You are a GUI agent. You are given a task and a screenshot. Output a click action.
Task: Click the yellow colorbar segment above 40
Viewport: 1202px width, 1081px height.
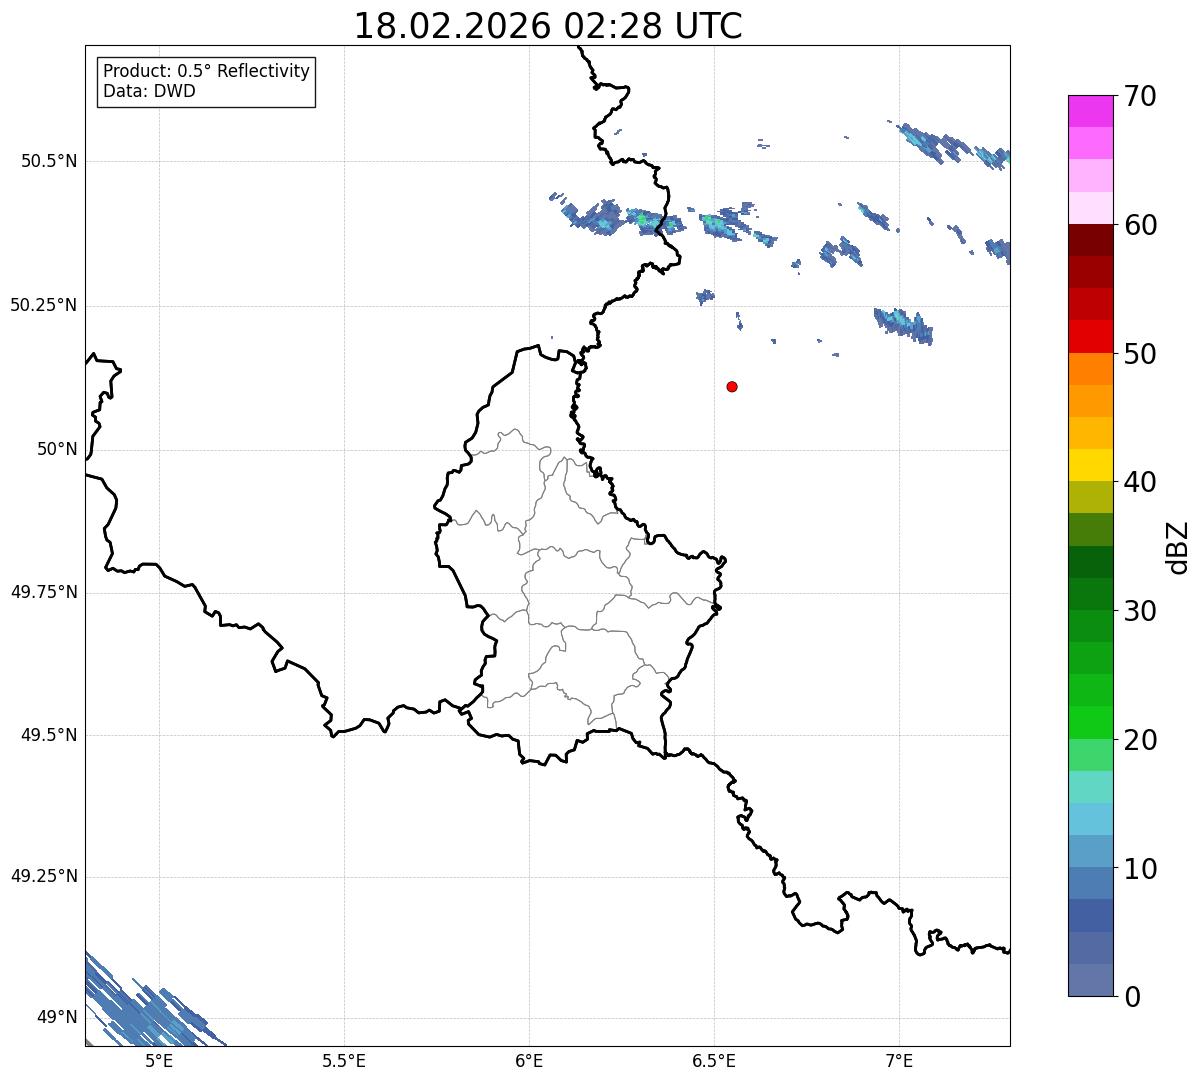click(1090, 465)
